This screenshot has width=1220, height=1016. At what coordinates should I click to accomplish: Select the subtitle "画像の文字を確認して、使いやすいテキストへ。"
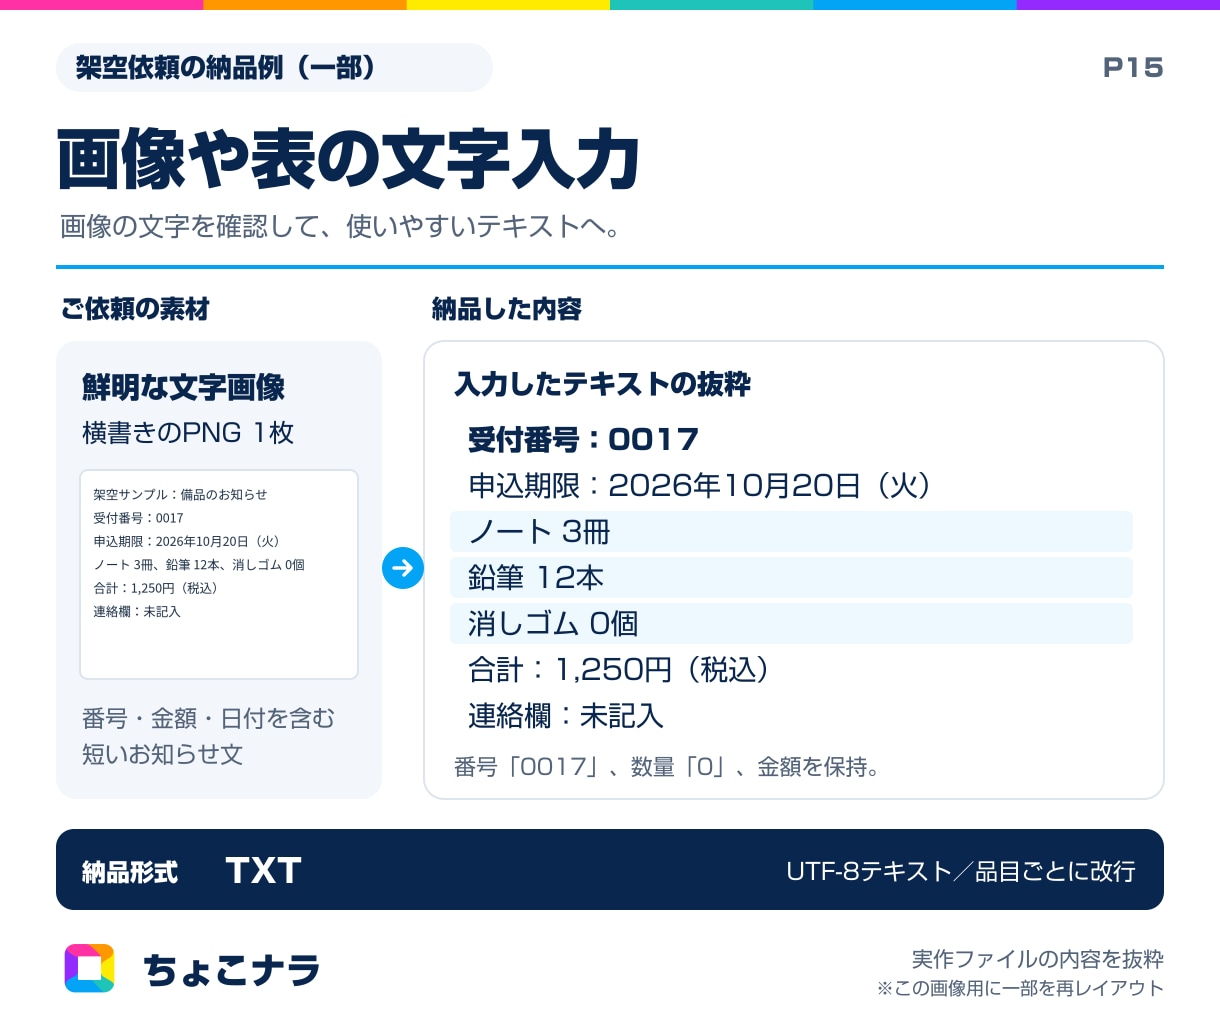click(x=340, y=226)
